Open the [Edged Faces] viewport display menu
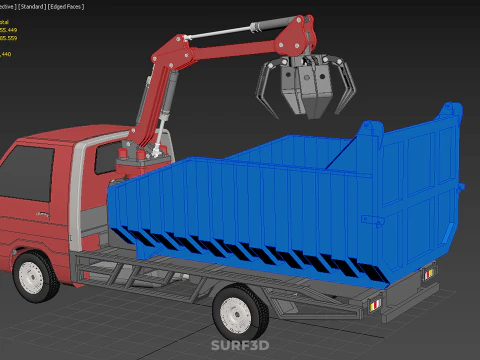This screenshot has width=480, height=360. [66, 7]
